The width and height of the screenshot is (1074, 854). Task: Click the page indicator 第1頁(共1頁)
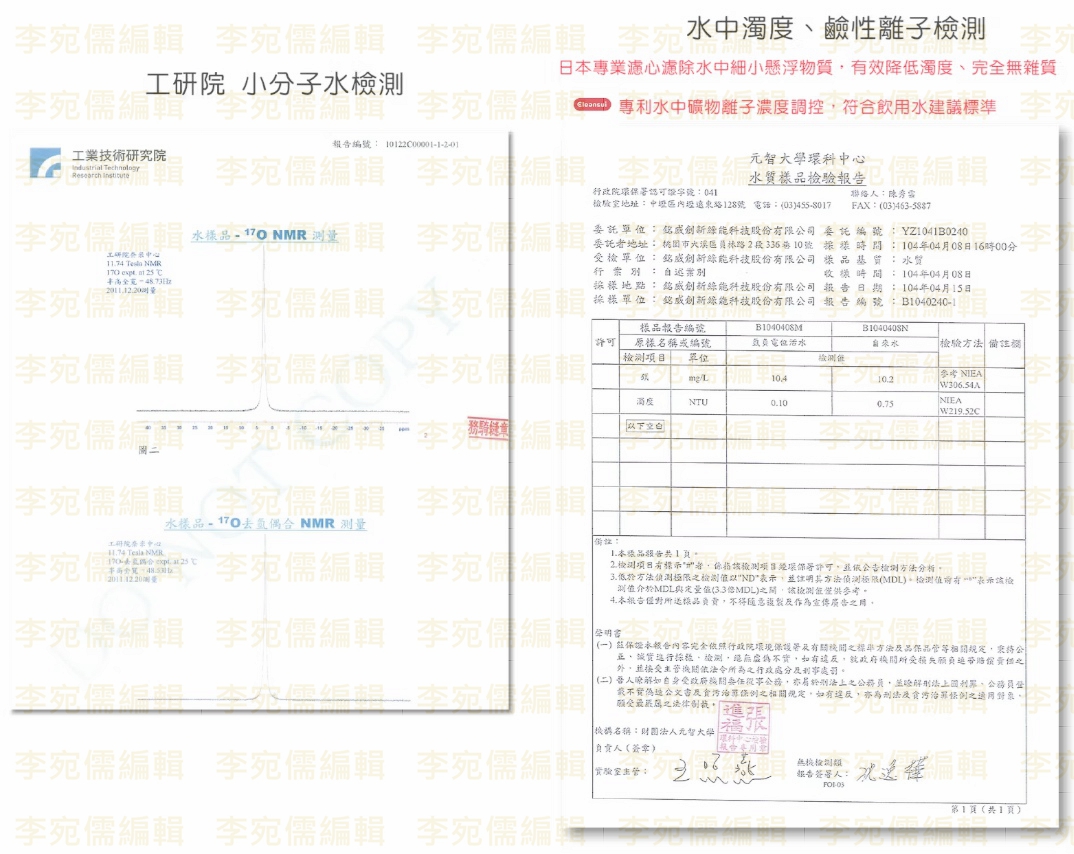tap(985, 809)
